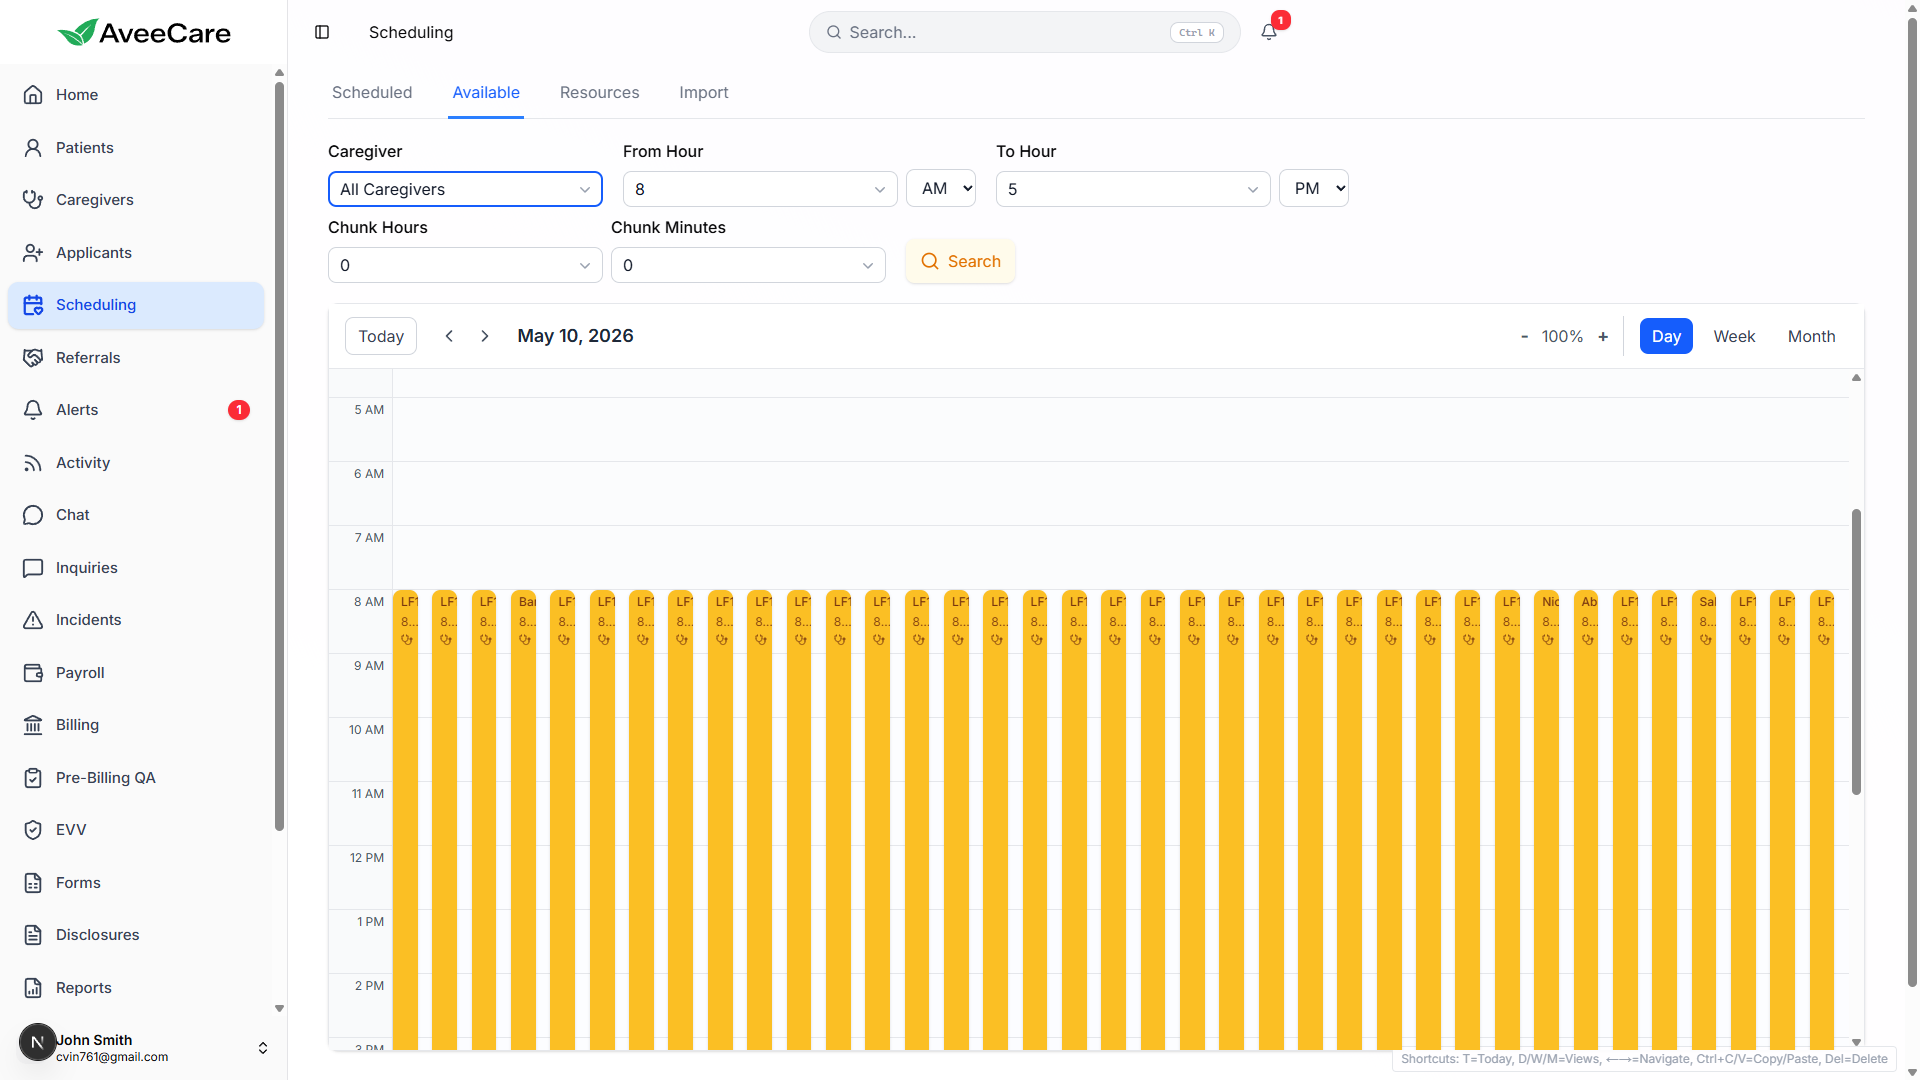Image resolution: width=1920 pixels, height=1080 pixels.
Task: Click the Payroll wallet icon
Action: tap(33, 673)
